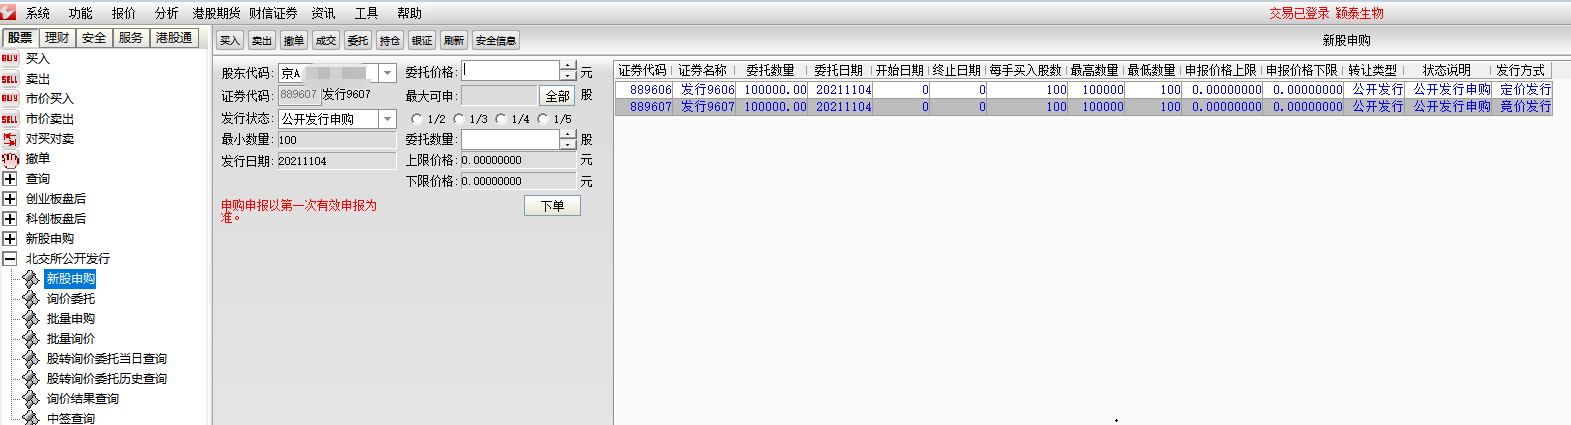
Task: Select the 1/3 quantity radio button
Action: tap(459, 119)
